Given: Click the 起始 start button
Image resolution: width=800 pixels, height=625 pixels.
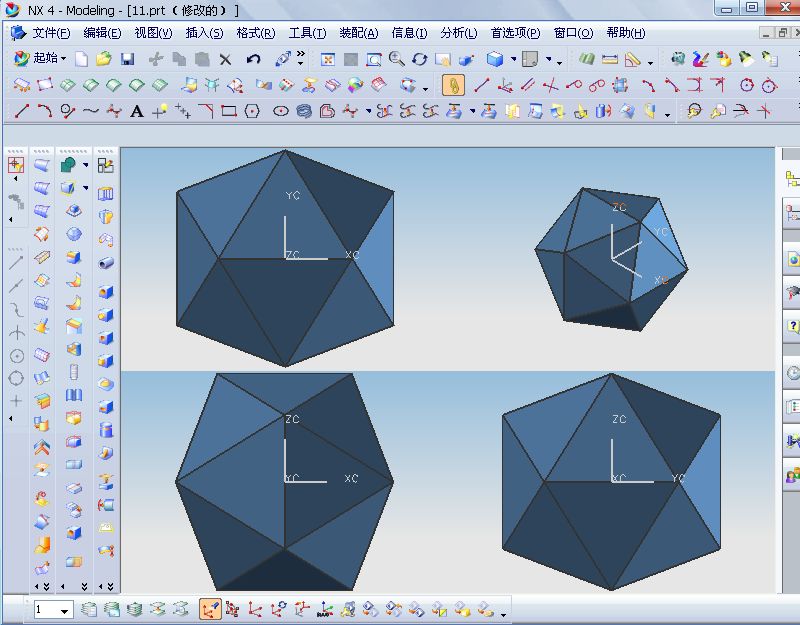Looking at the screenshot, I should pyautogui.click(x=40, y=59).
